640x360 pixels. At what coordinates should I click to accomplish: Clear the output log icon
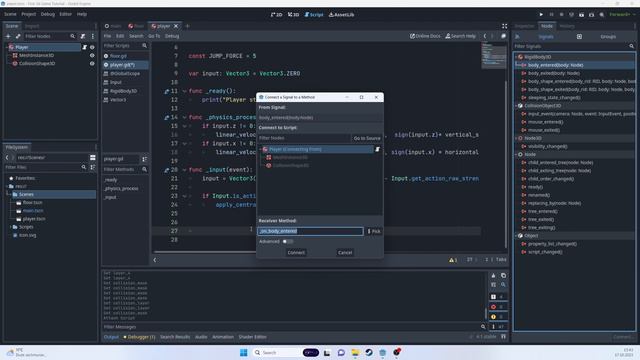[493, 276]
